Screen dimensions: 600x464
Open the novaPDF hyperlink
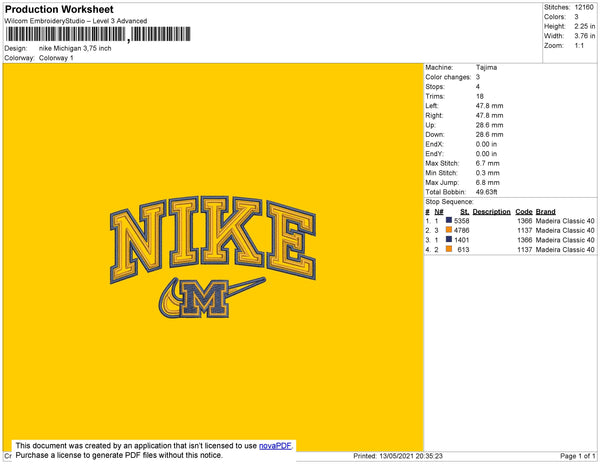pyautogui.click(x=275, y=446)
